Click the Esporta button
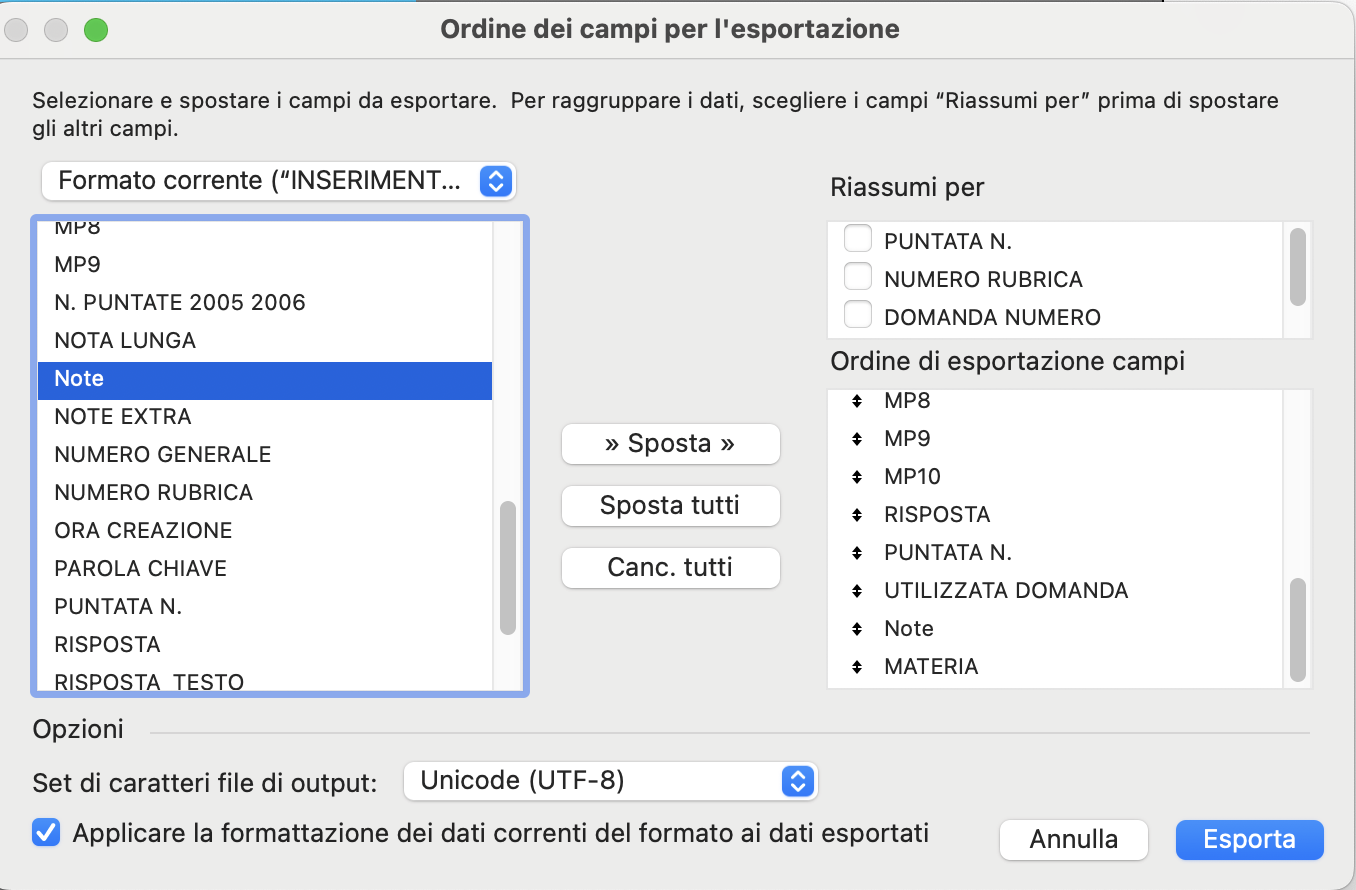1356x890 pixels. pyautogui.click(x=1249, y=840)
